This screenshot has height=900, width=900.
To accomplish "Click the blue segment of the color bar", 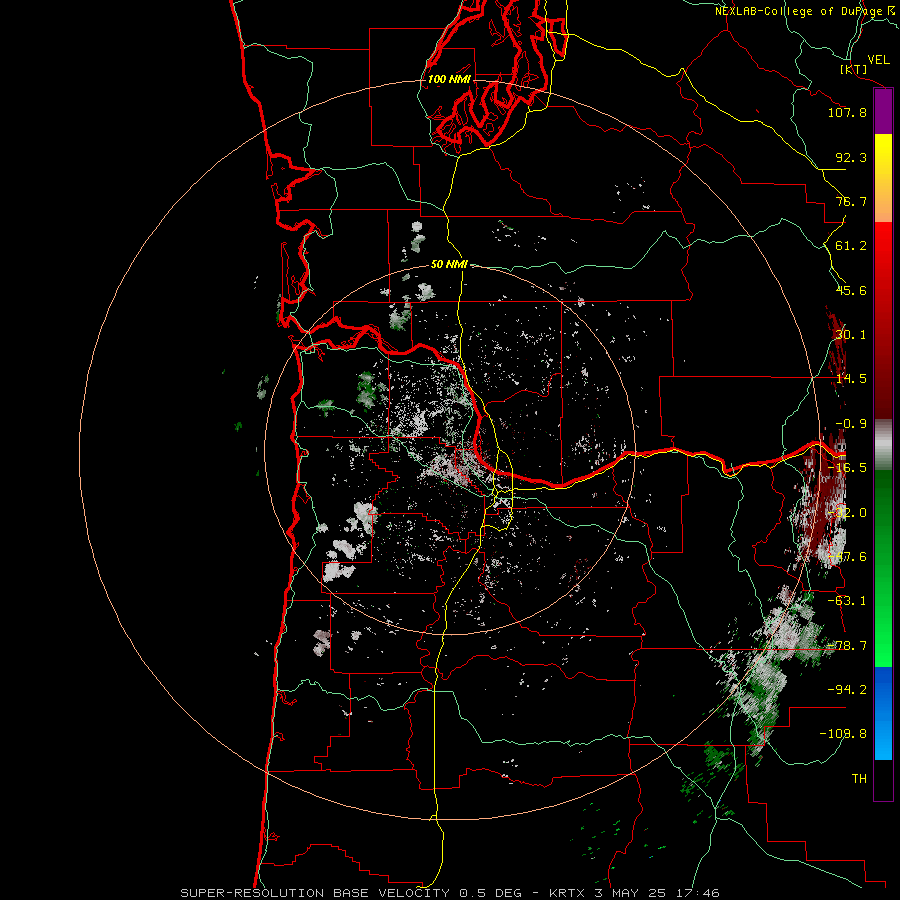I will pyautogui.click(x=883, y=713).
